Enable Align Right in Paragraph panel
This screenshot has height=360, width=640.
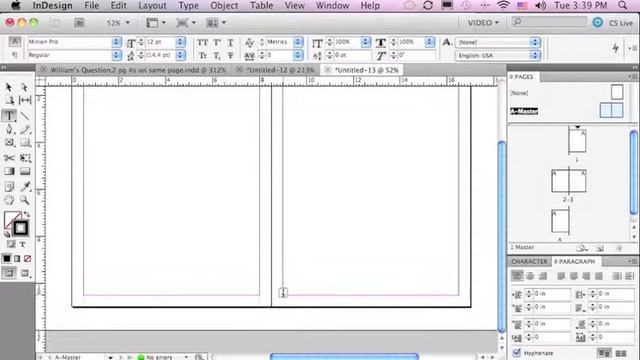(x=543, y=276)
